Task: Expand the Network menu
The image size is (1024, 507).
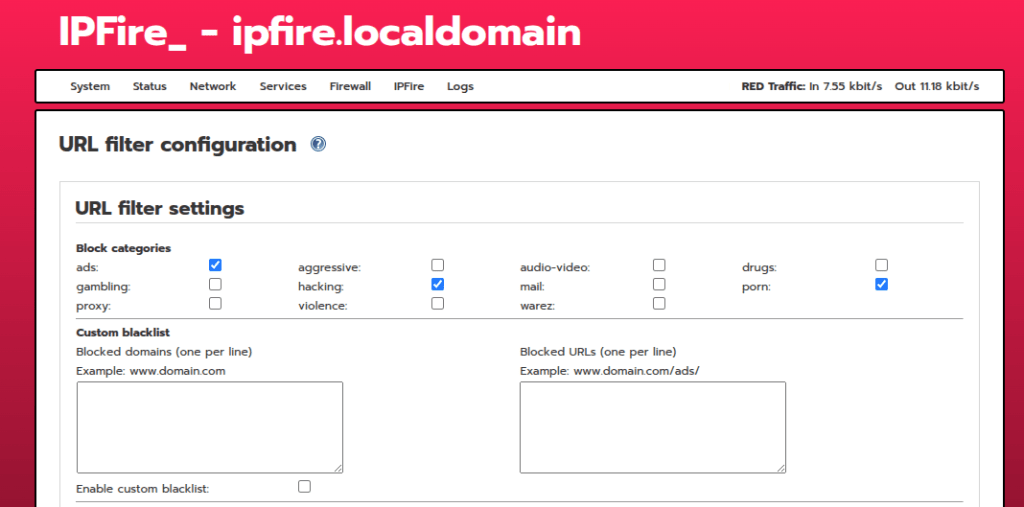Action: (213, 86)
